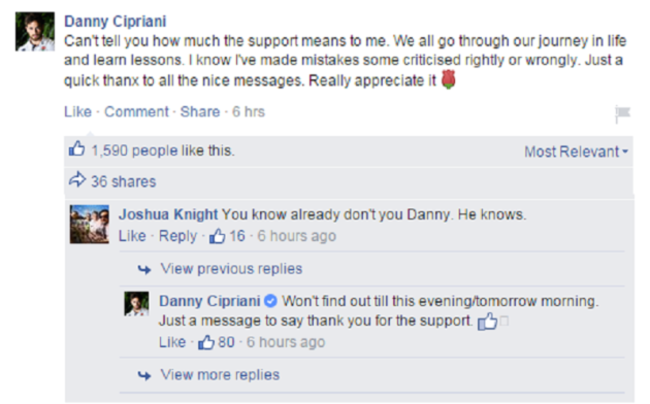Viewport: 650px width, 404px height.
Task: Click the flag icon beside the post
Action: tap(622, 114)
